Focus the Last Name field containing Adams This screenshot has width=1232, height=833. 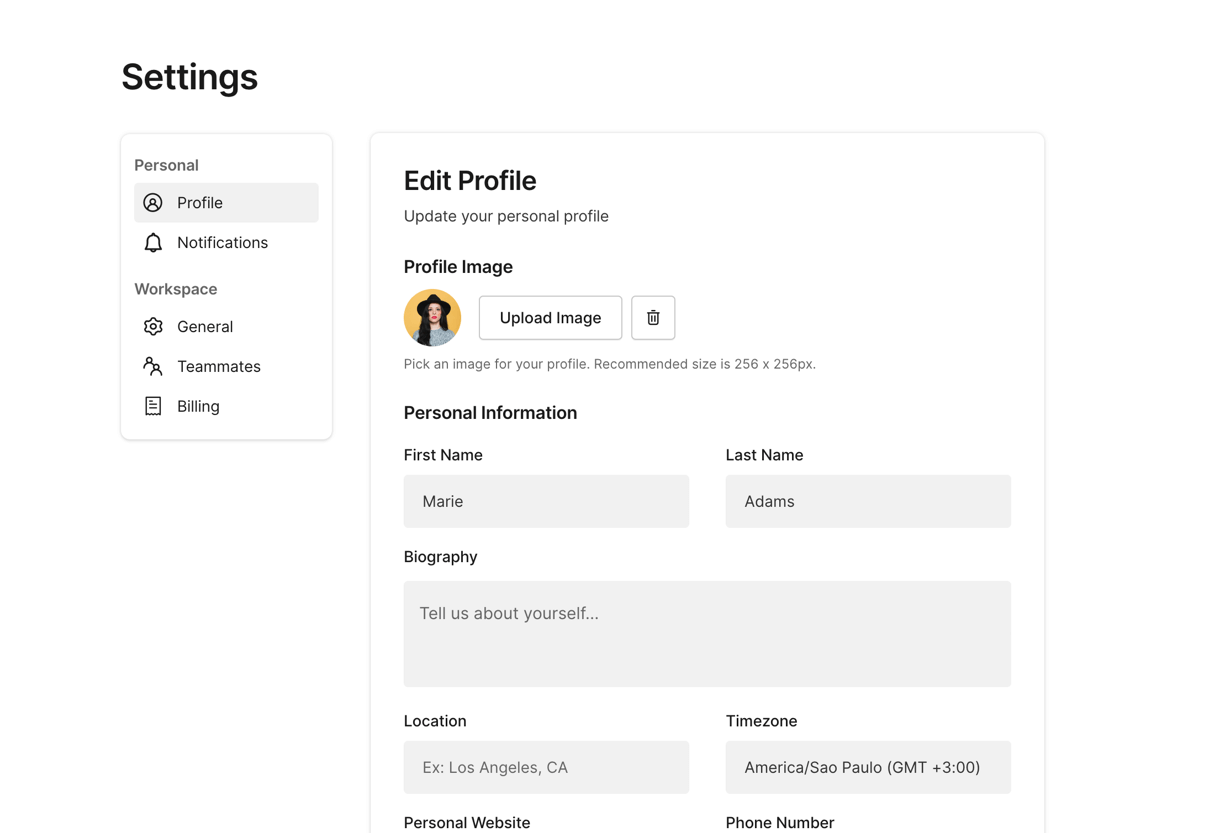pyautogui.click(x=868, y=501)
